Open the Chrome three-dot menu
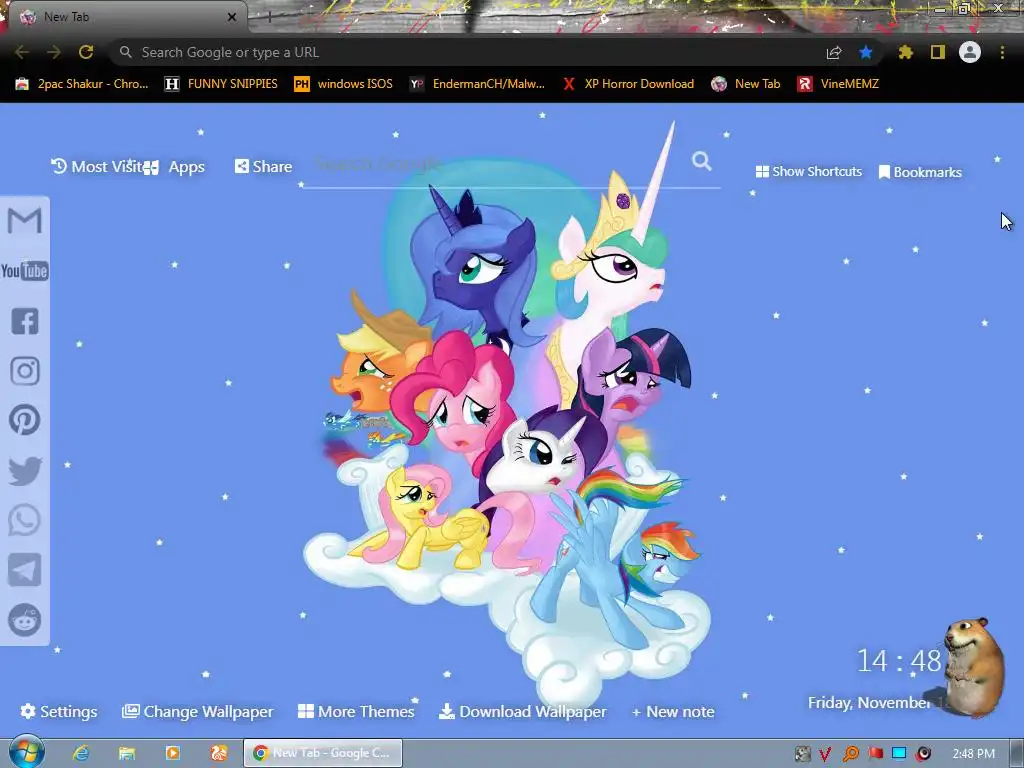 point(1002,52)
